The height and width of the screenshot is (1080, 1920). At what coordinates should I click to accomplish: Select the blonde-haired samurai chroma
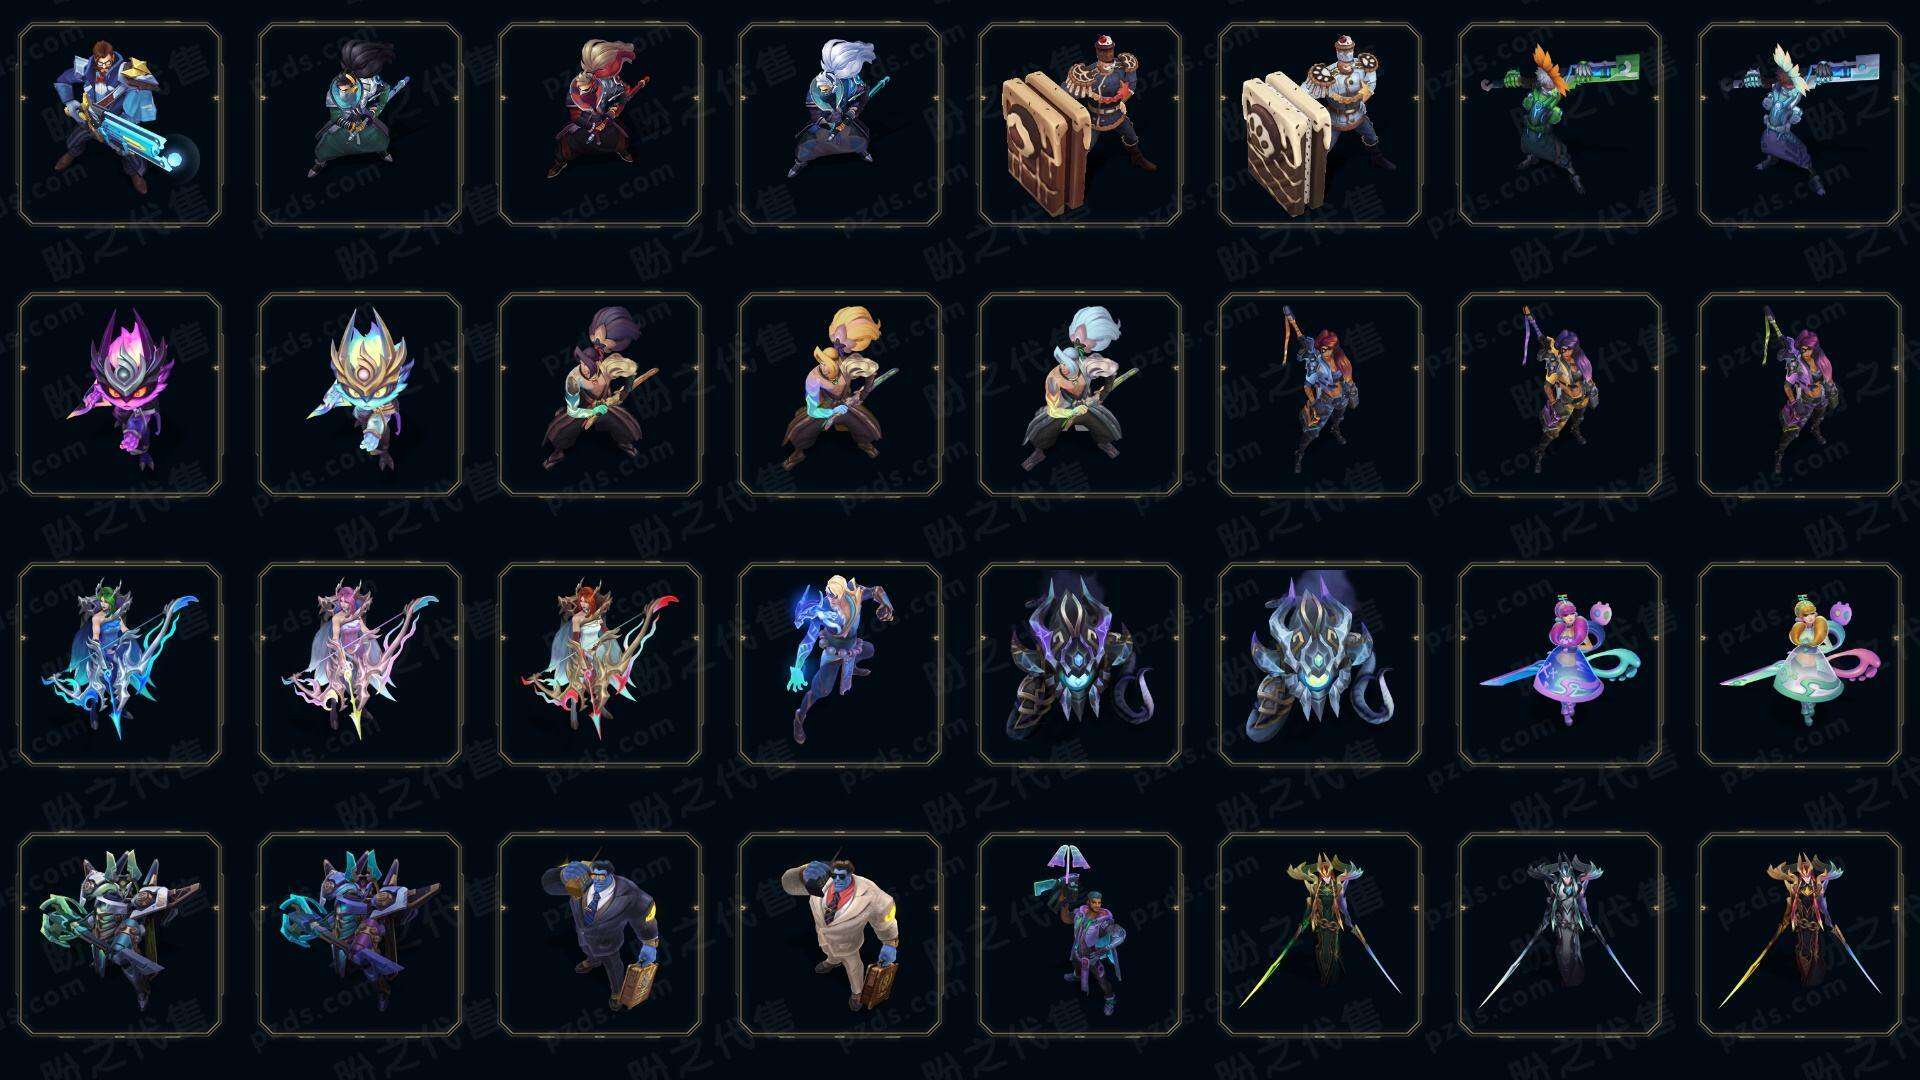[840, 394]
